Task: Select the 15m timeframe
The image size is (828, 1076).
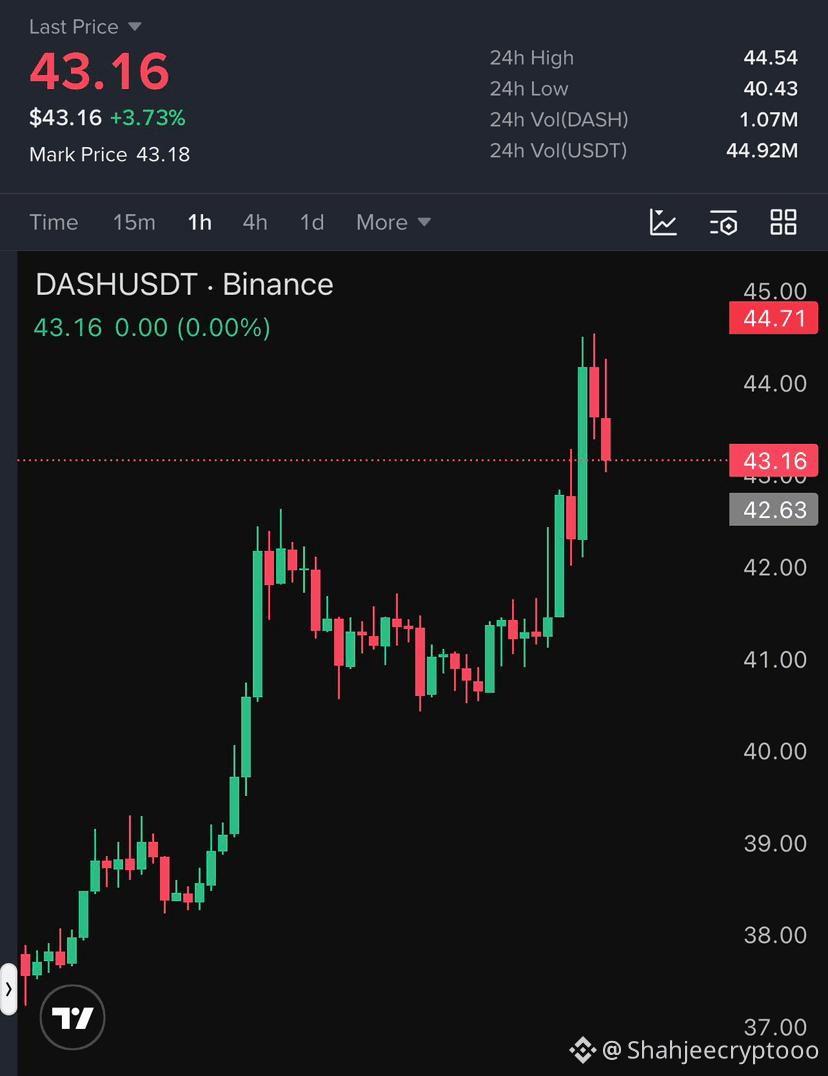Action: 134,222
